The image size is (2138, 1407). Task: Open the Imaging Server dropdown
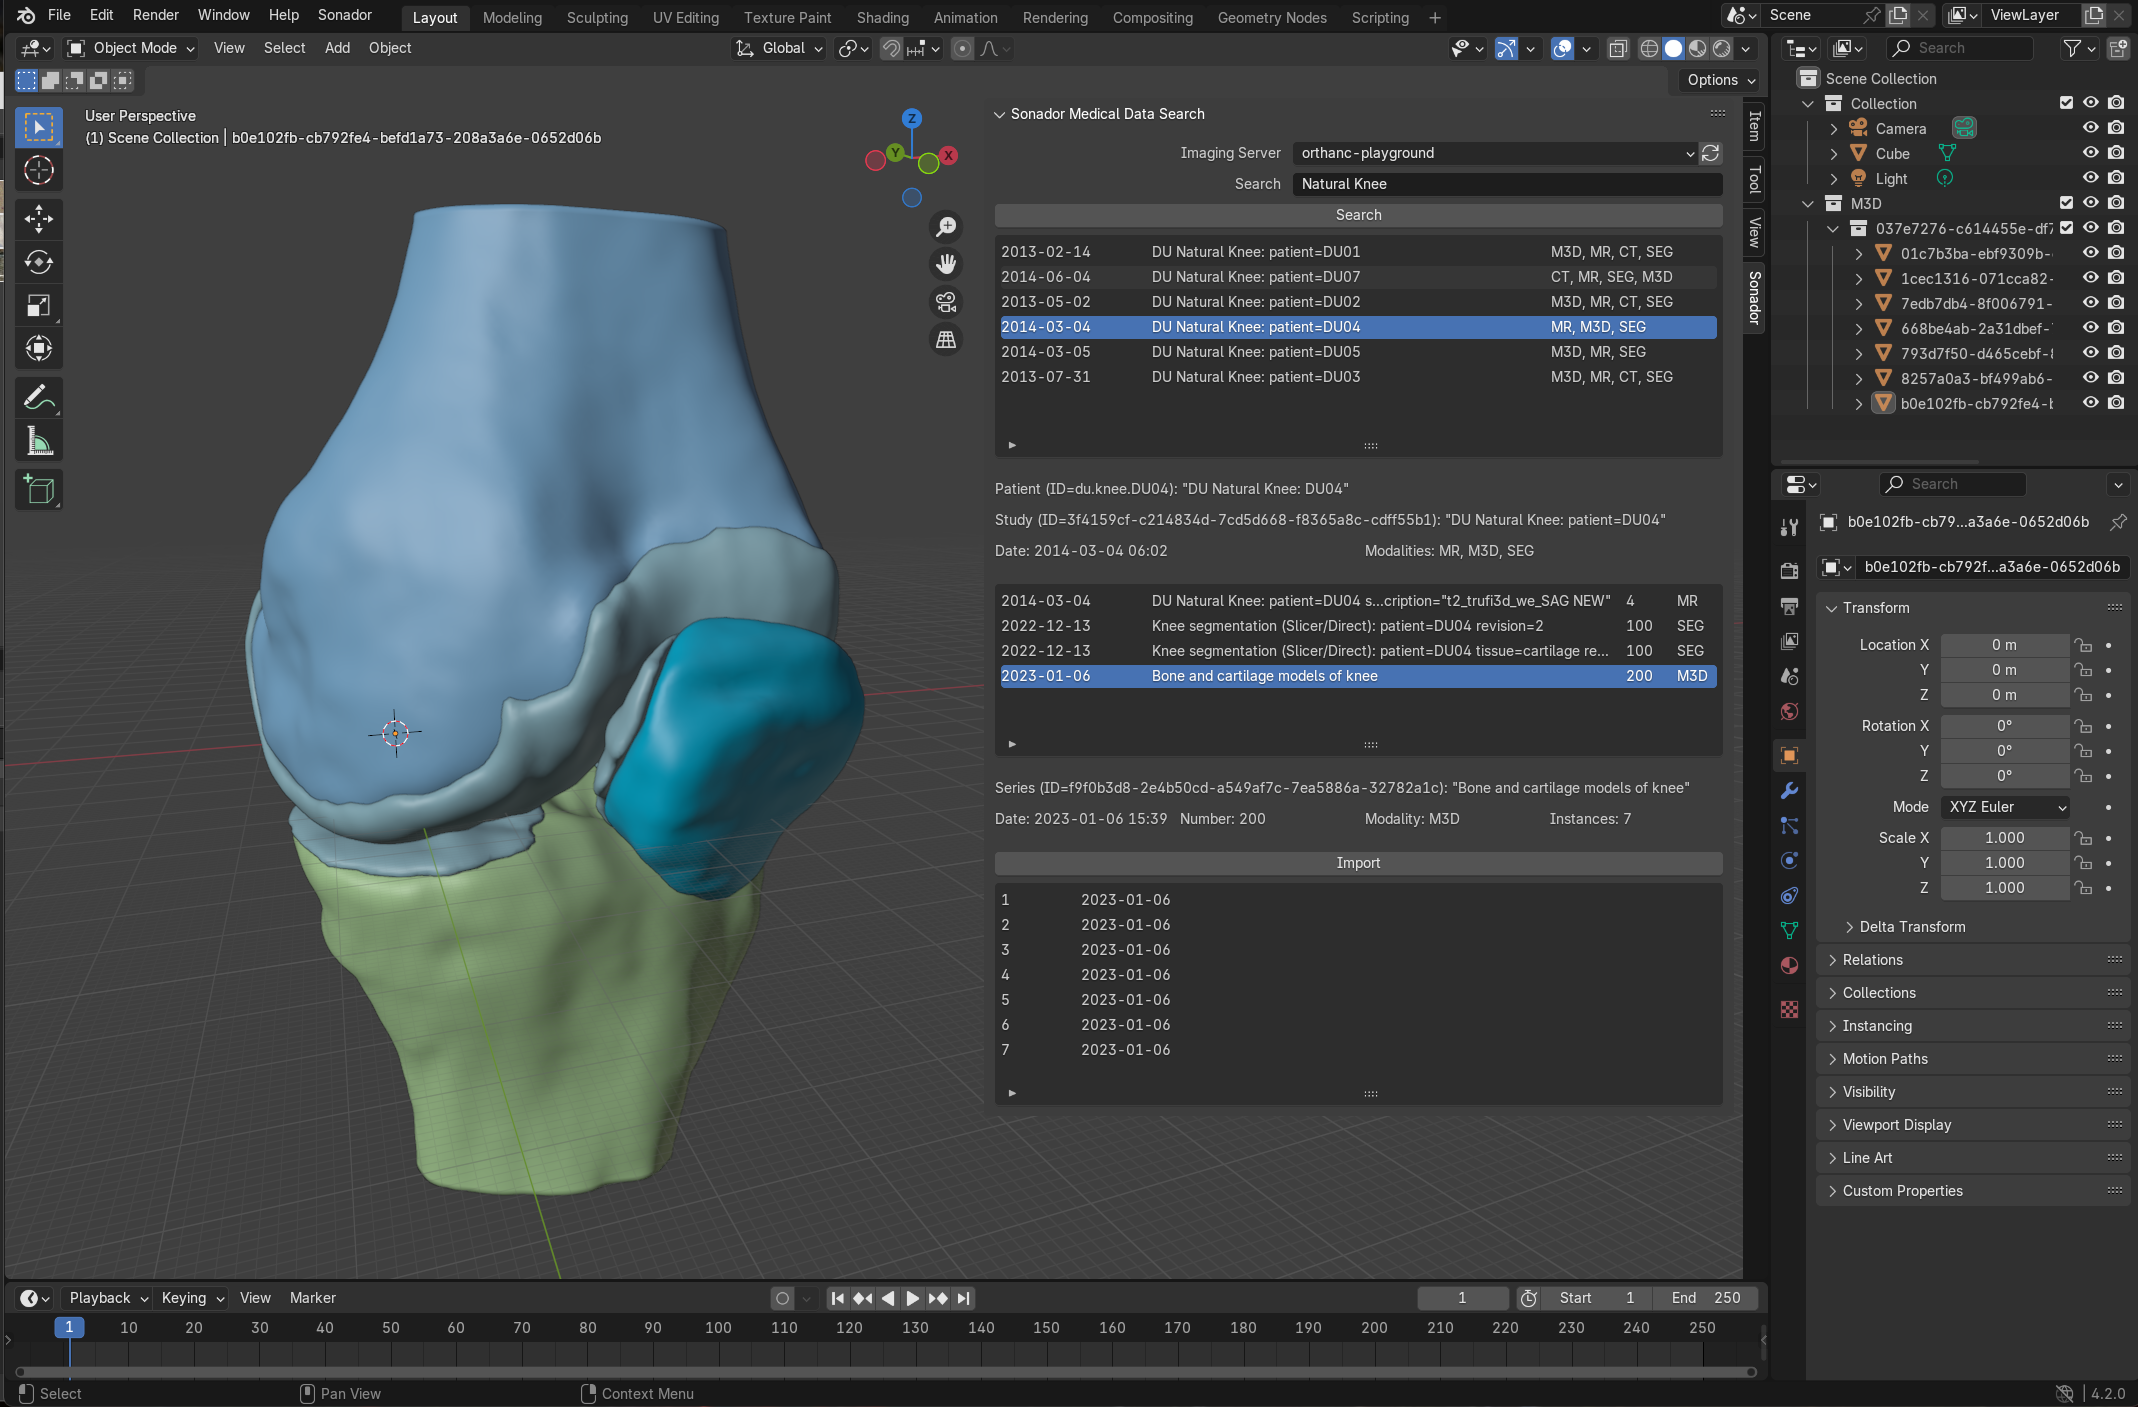pyautogui.click(x=1496, y=153)
